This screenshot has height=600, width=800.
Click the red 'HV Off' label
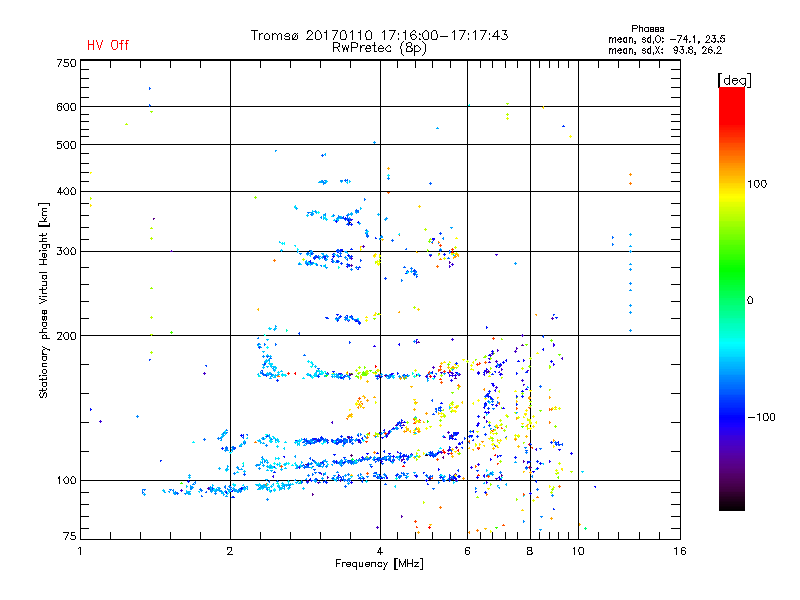point(108,45)
